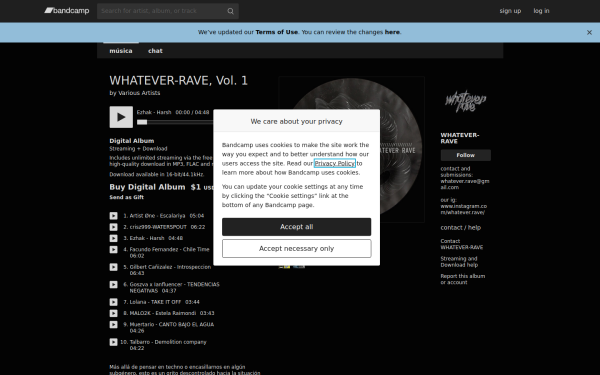This screenshot has width=600, height=375.
Task: Play track 5 Gilbert Cañizalez - Introspeccion
Action: tap(114, 267)
